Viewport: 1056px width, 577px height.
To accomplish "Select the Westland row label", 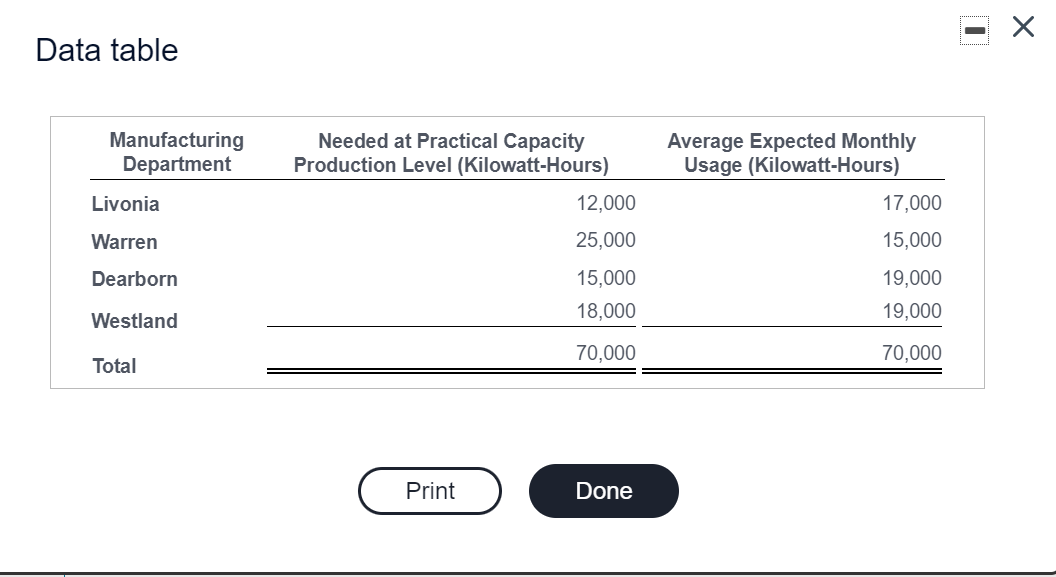I will (134, 321).
